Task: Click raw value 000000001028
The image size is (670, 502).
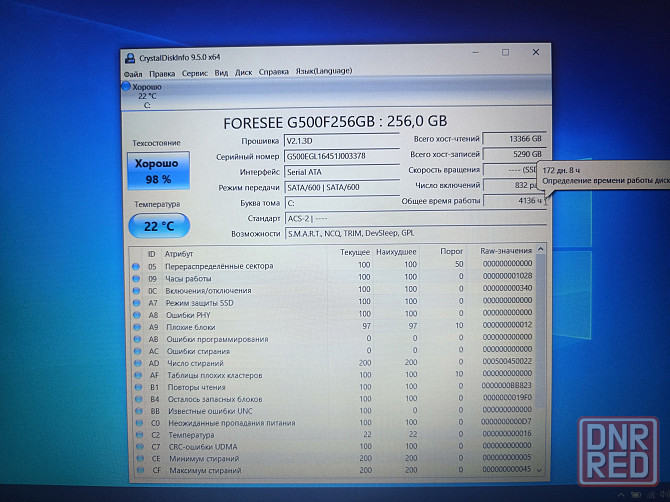Action: click(x=508, y=276)
